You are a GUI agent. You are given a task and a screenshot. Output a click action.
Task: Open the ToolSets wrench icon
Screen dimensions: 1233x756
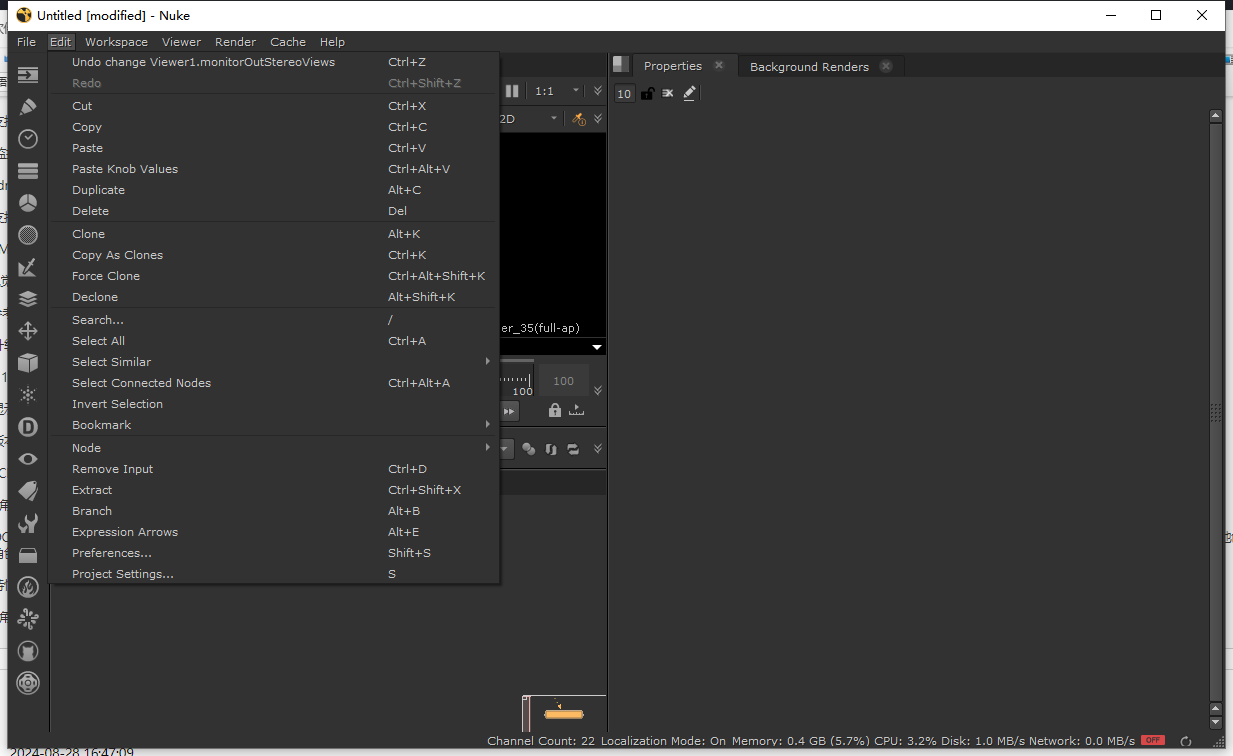[x=28, y=523]
